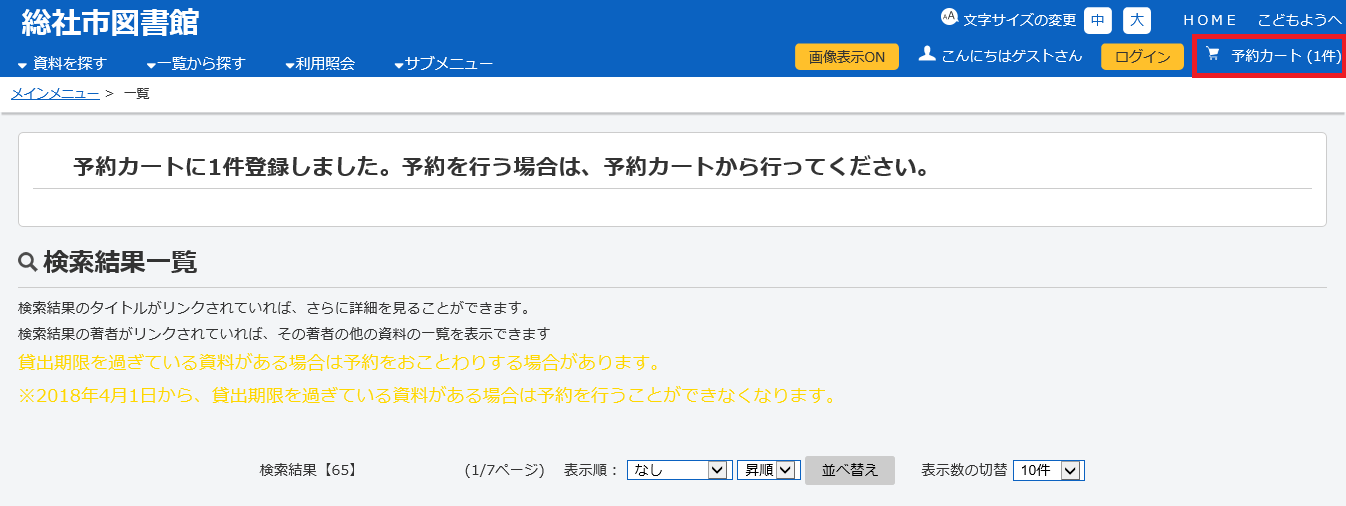Click the 文字サイズの変更 text-size icon
This screenshot has height=506, width=1346.
coord(949,18)
